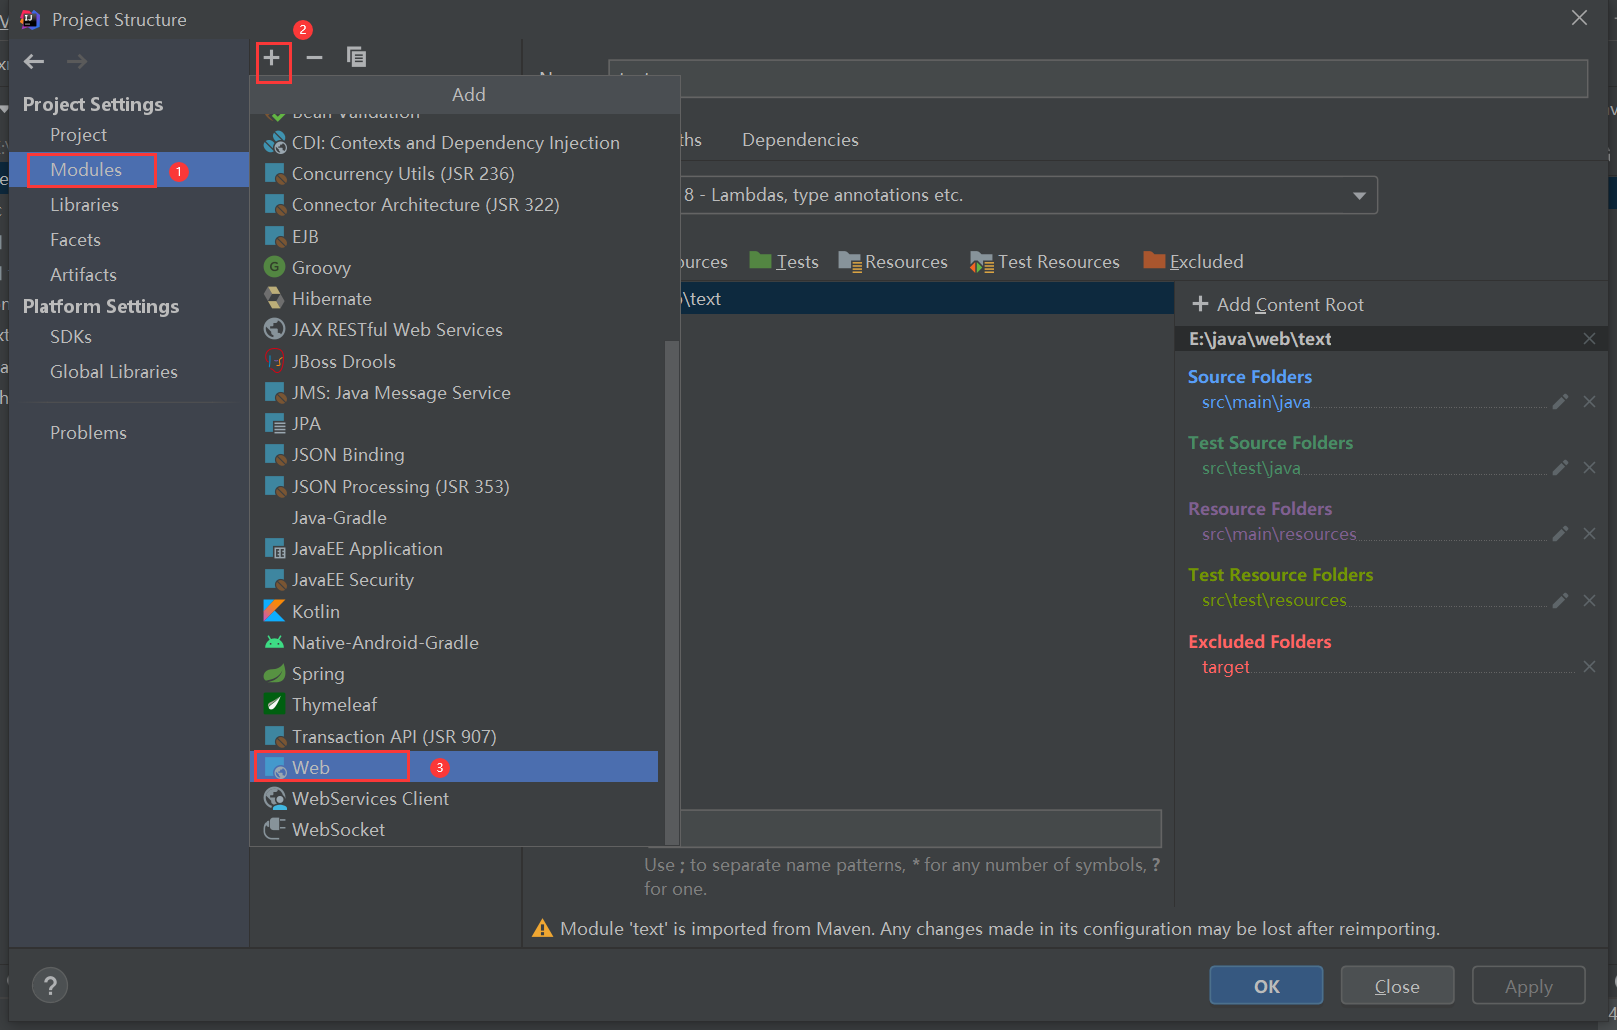Edit src\test\resources folder properties pencil
The width and height of the screenshot is (1617, 1030).
point(1560,600)
